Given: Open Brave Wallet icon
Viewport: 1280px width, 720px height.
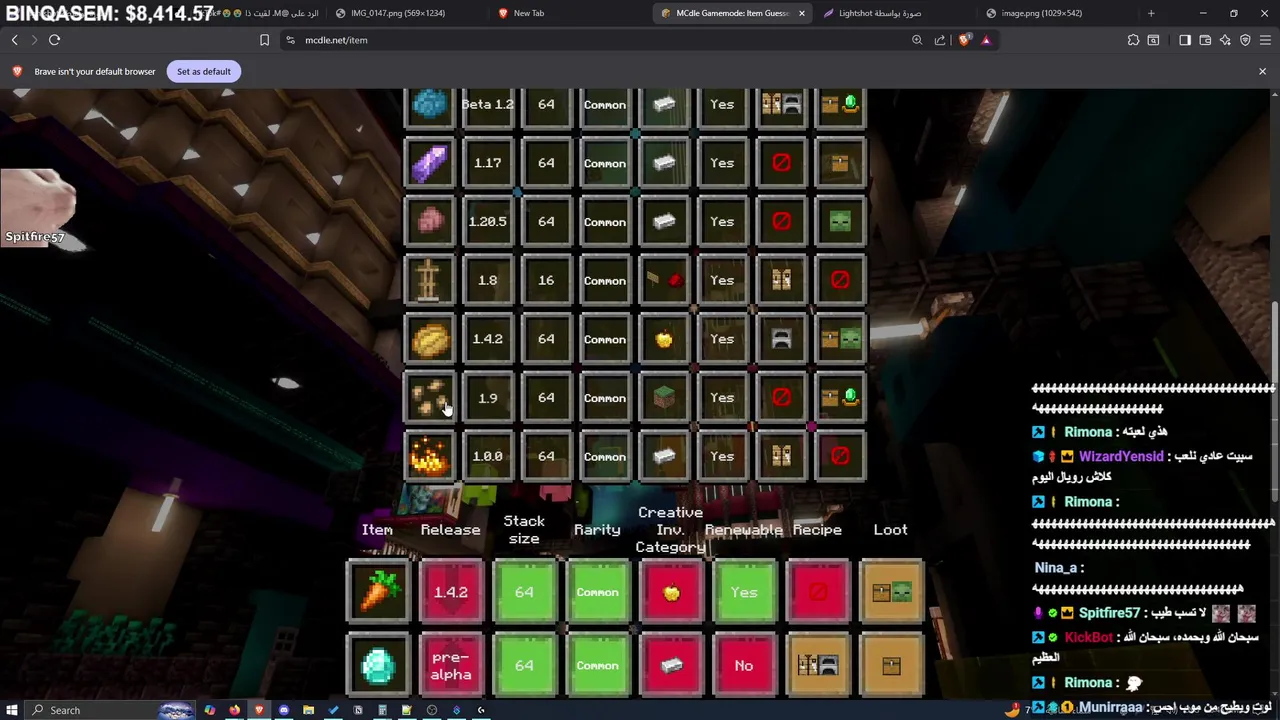Looking at the screenshot, I should [1205, 40].
